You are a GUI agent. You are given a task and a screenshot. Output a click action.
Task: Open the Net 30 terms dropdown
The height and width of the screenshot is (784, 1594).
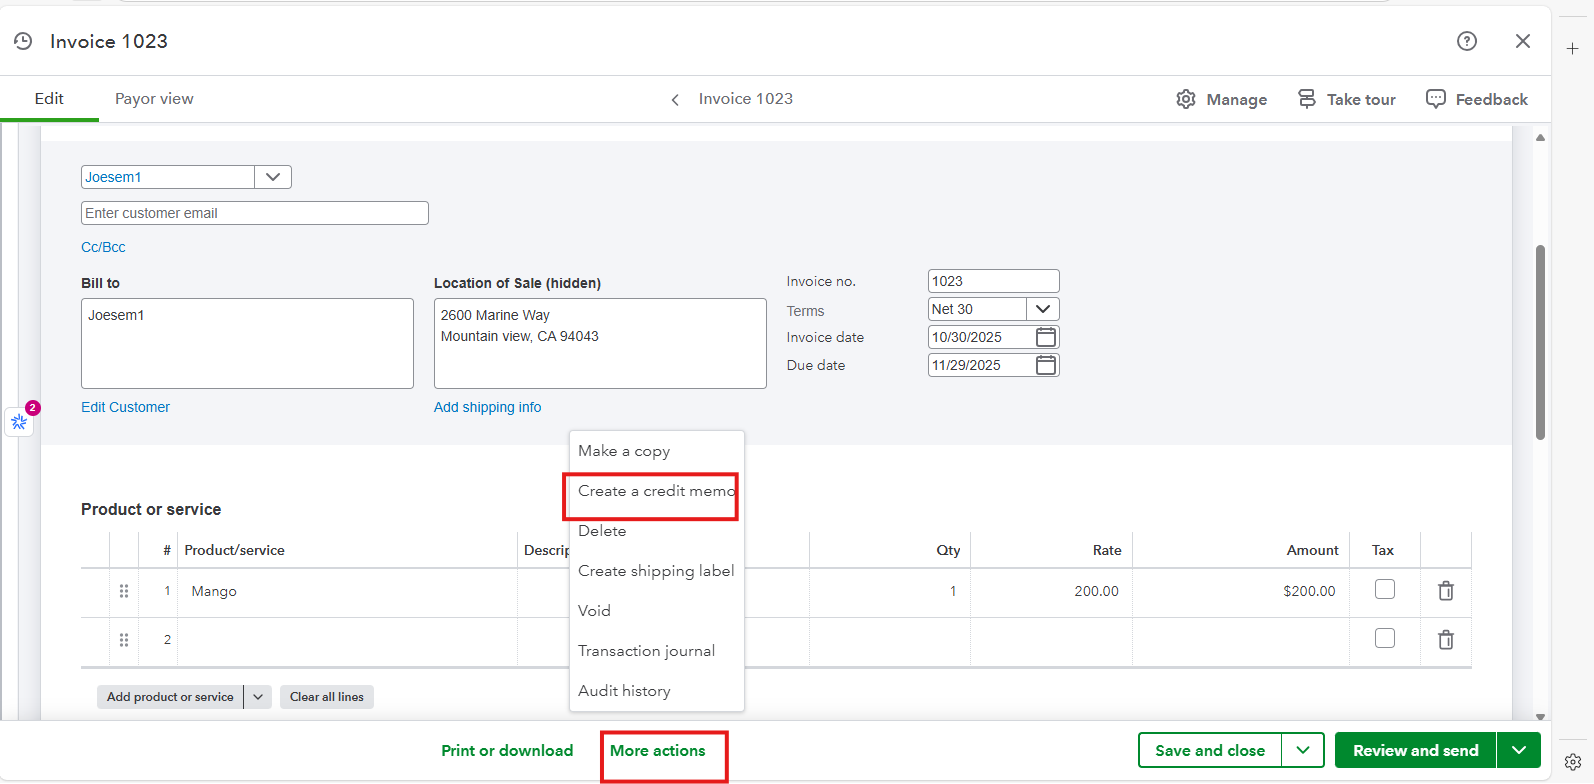[x=1042, y=309]
